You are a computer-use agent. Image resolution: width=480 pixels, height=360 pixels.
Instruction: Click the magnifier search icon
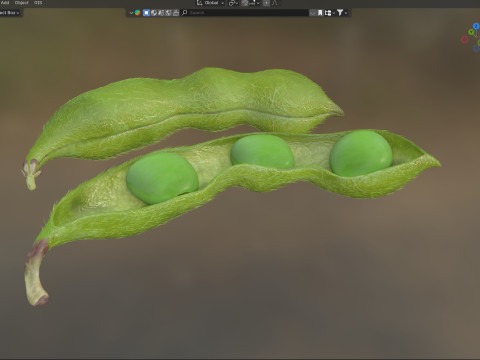(184, 13)
